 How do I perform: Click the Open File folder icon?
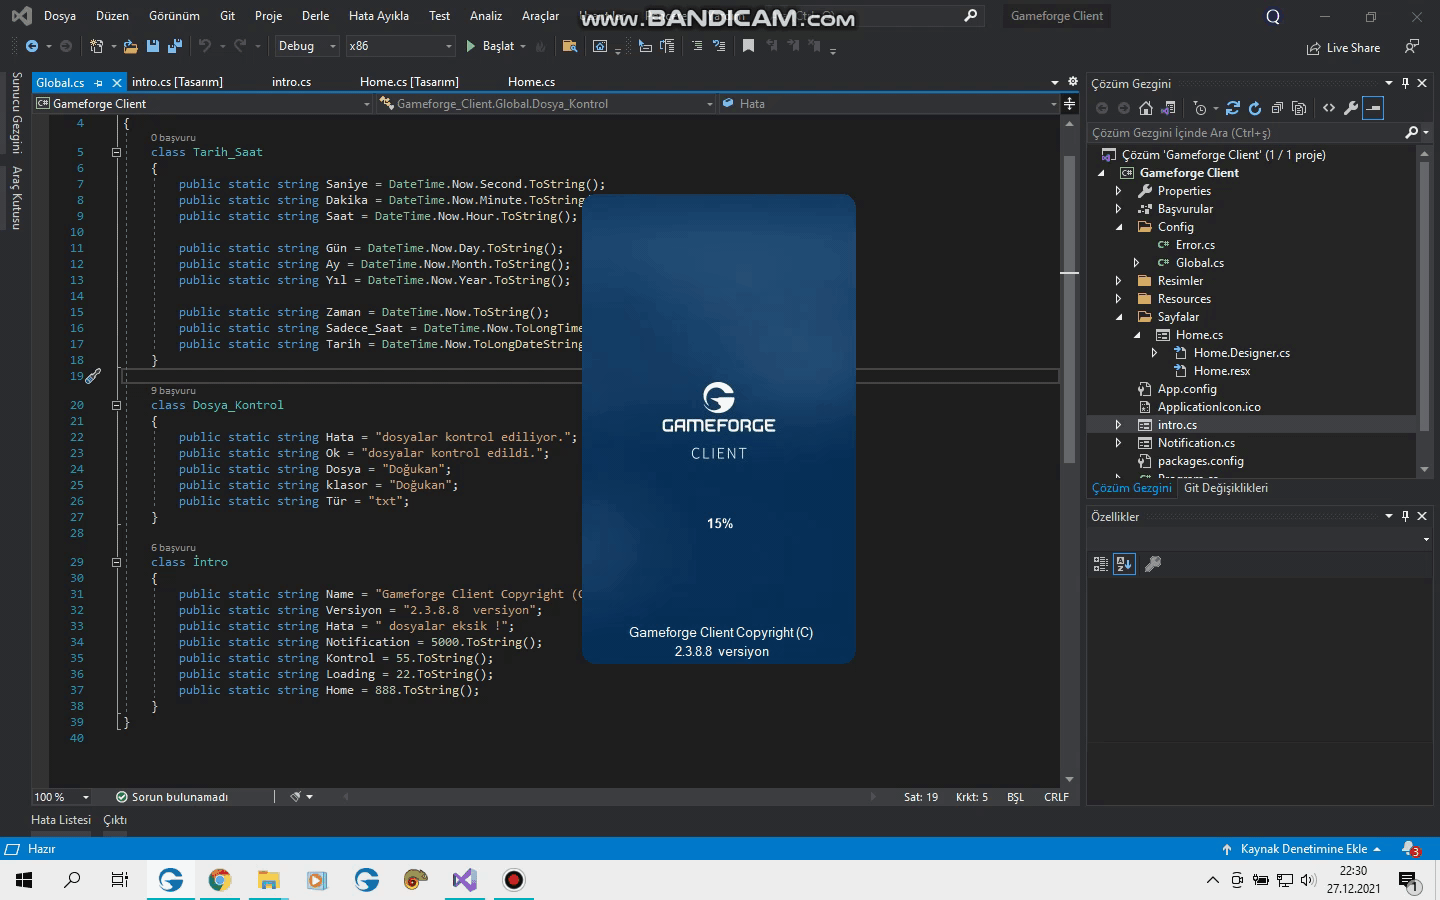tap(130, 46)
